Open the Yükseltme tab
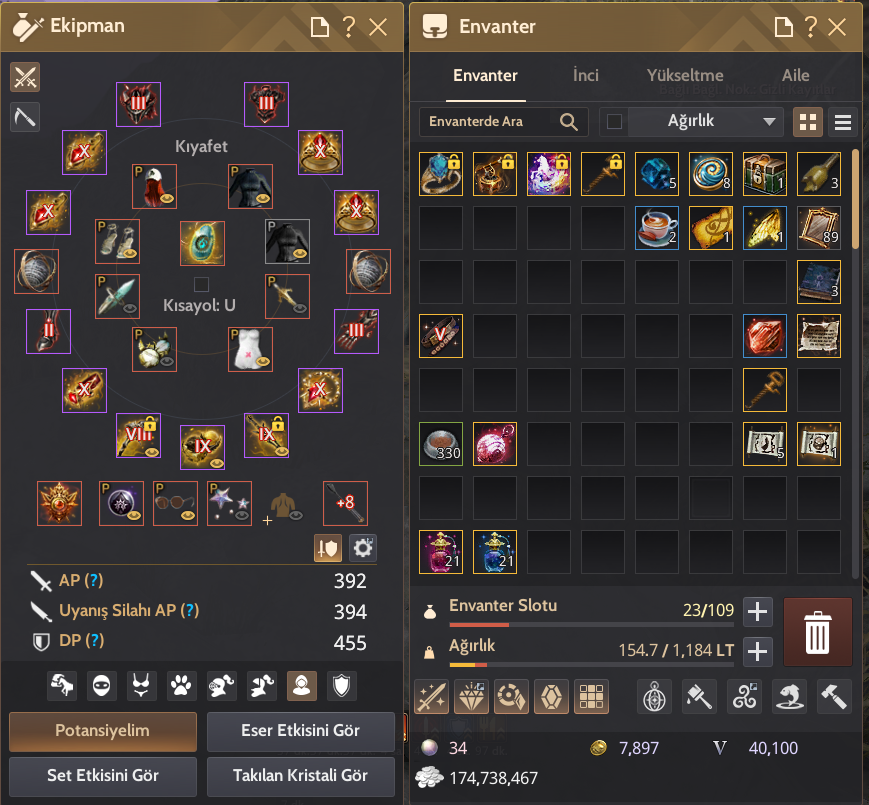The width and height of the screenshot is (869, 805). (685, 75)
